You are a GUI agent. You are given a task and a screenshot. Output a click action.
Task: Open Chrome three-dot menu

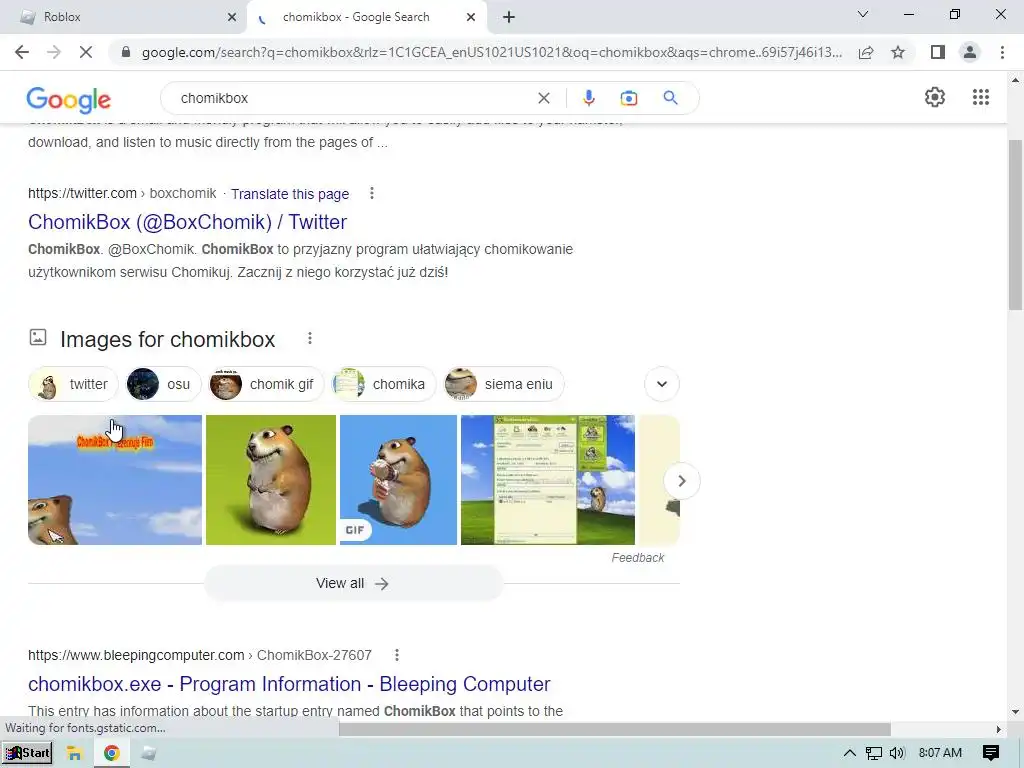1002,52
